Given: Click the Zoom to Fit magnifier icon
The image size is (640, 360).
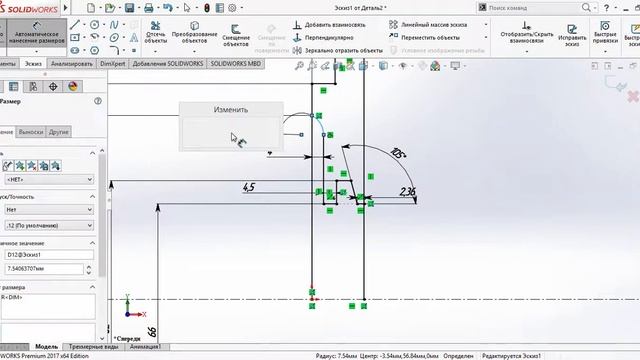Looking at the screenshot, I should click(299, 66).
